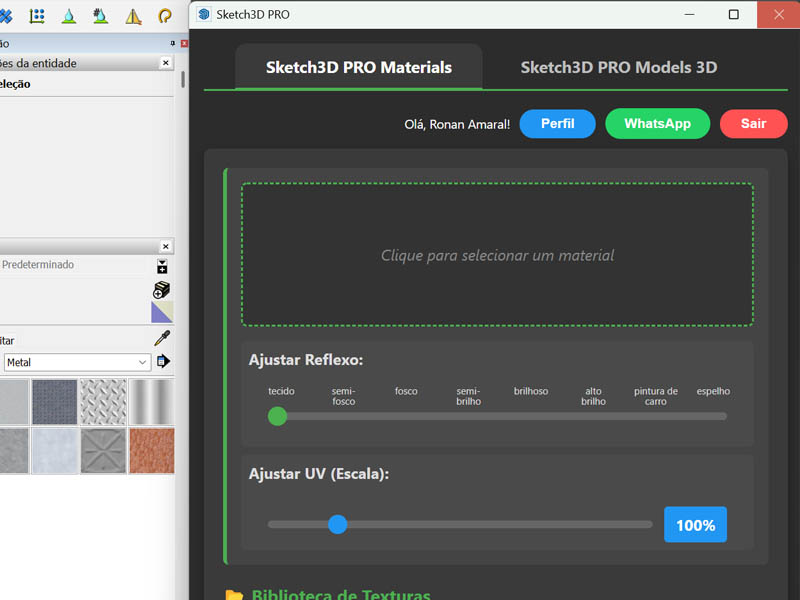Screen dimensions: 800x600
Task: Click the material selection area placeholder
Action: pos(497,253)
